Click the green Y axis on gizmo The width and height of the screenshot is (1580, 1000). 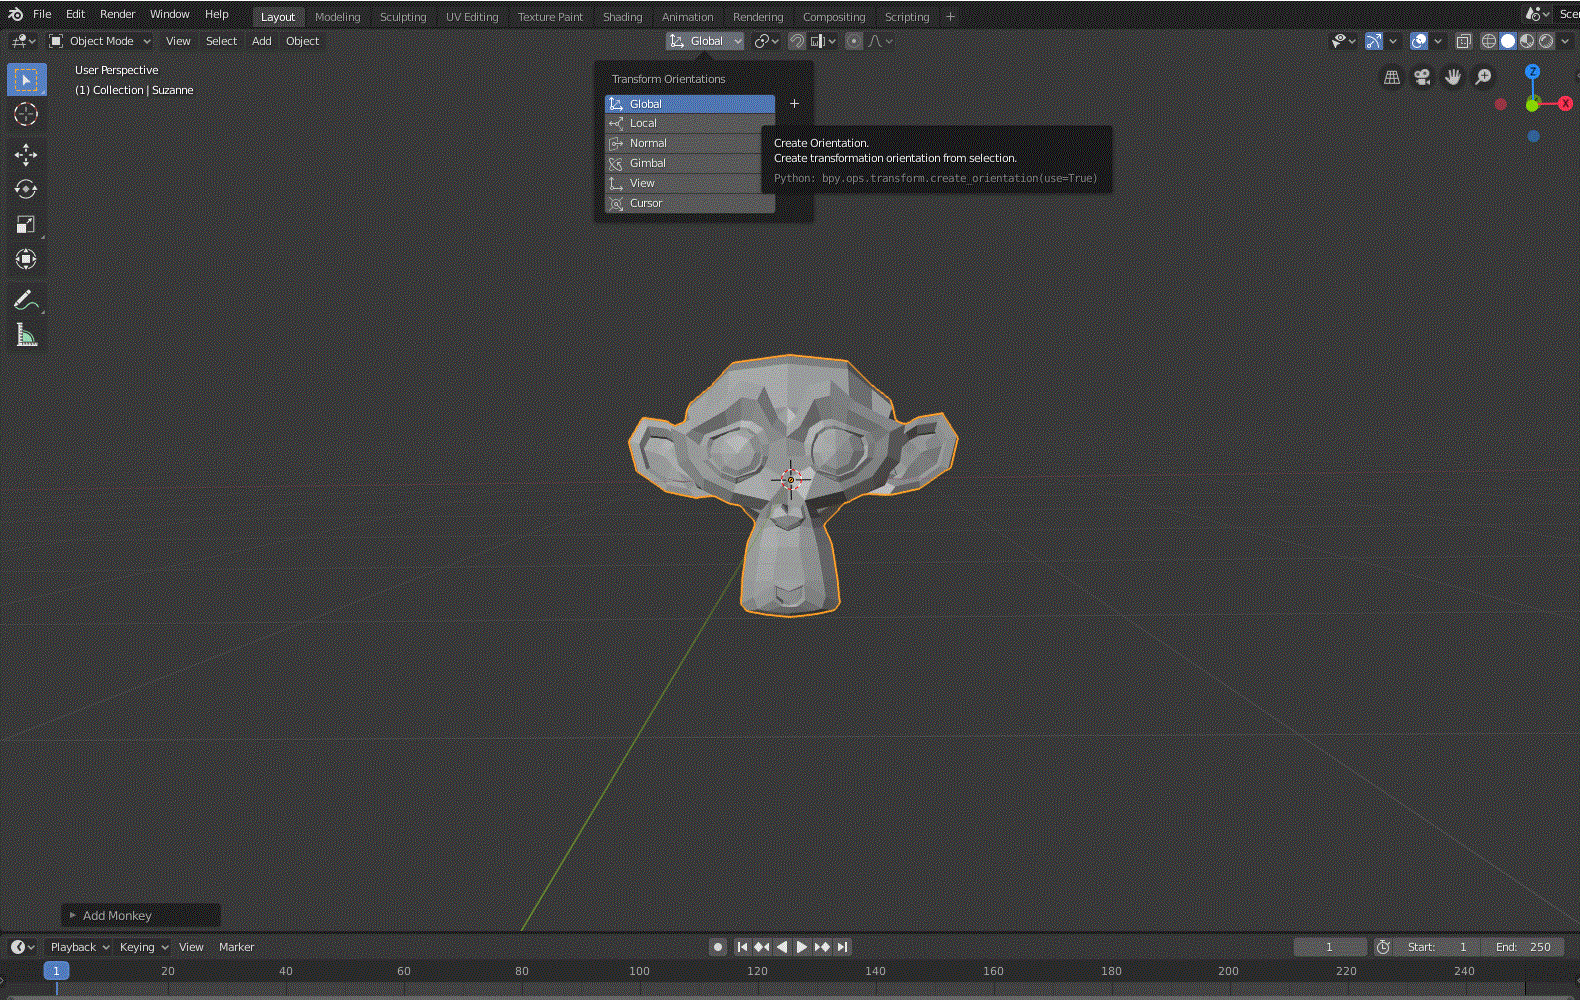click(1532, 105)
